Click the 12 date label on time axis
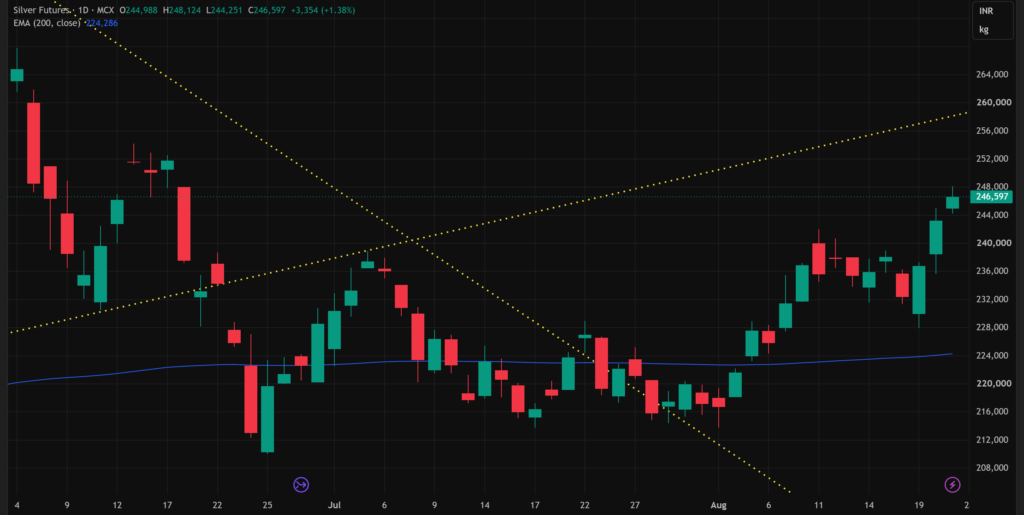1024x515 pixels. (117, 505)
